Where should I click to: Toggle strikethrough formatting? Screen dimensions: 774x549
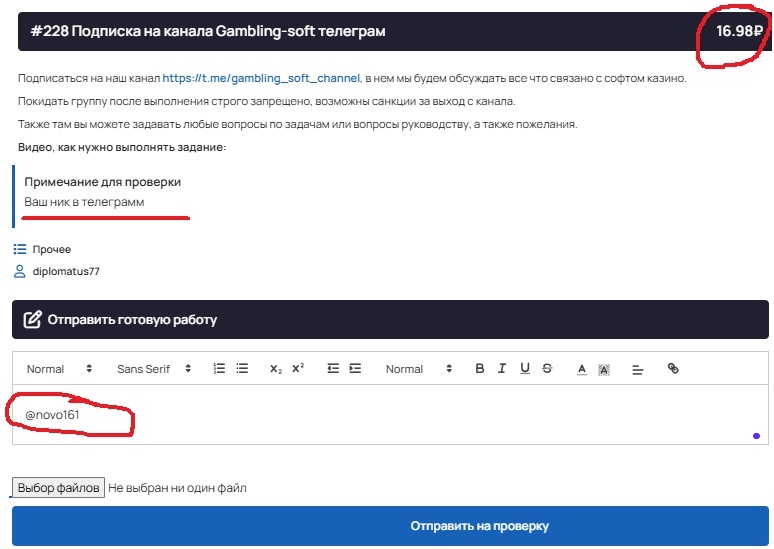pos(547,368)
